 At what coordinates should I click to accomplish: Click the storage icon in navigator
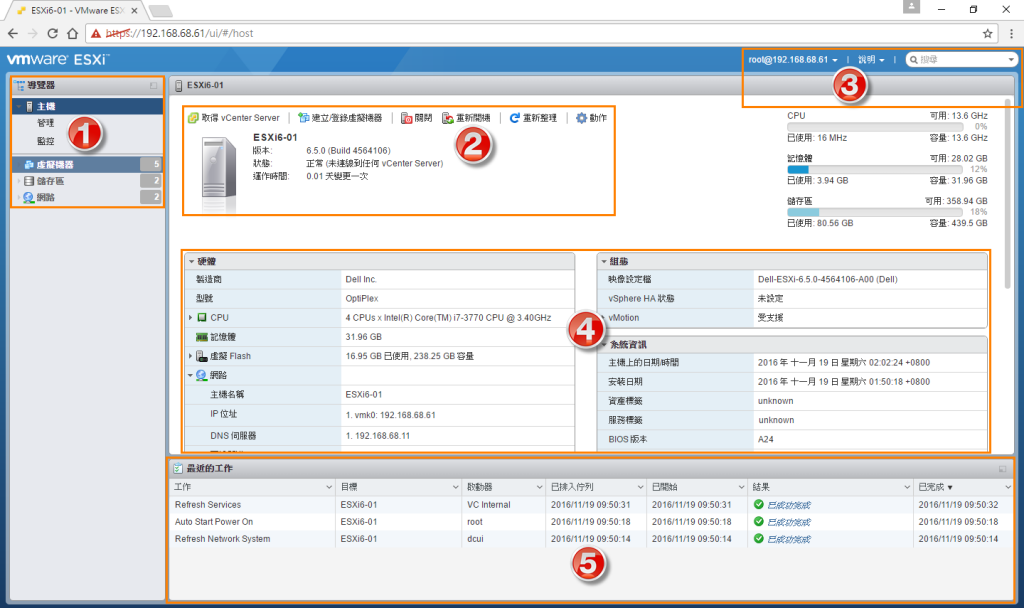pyautogui.click(x=29, y=181)
